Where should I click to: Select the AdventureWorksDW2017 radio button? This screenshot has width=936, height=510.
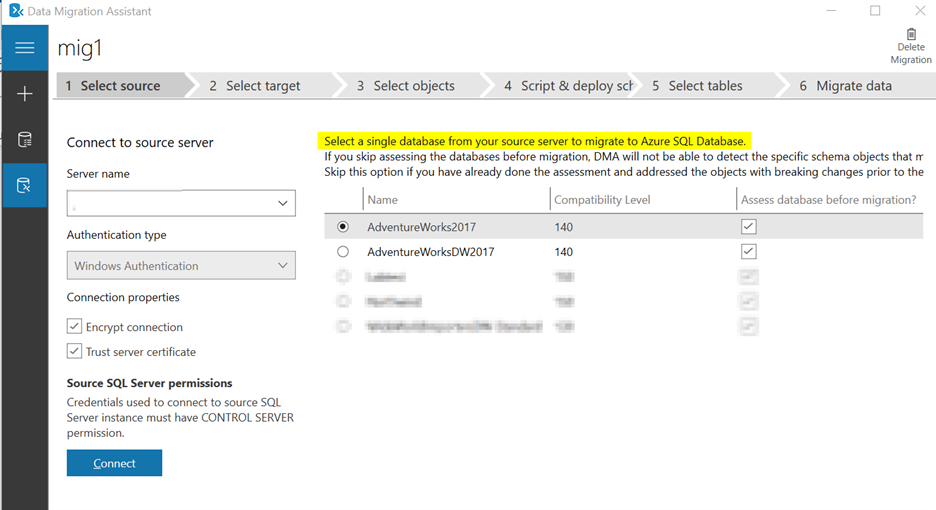pos(343,251)
